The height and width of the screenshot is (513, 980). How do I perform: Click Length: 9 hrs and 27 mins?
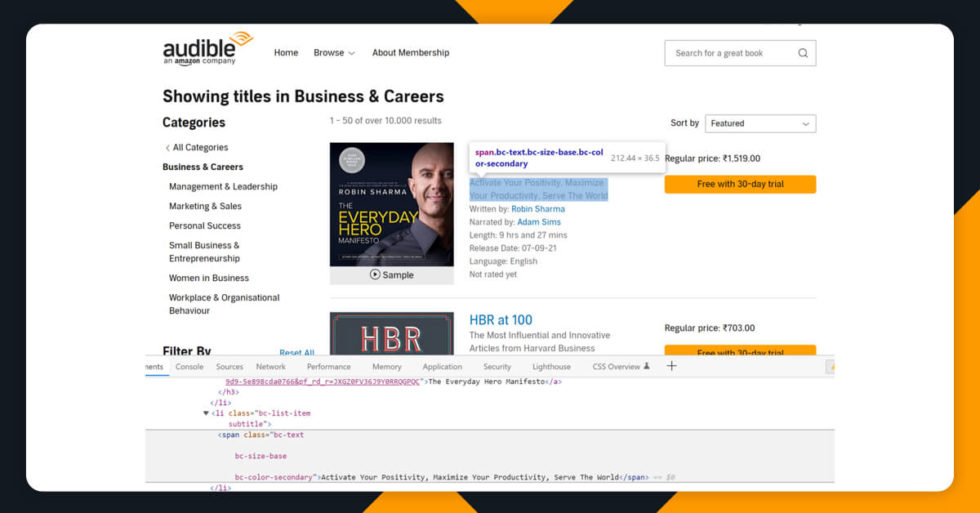click(x=518, y=236)
